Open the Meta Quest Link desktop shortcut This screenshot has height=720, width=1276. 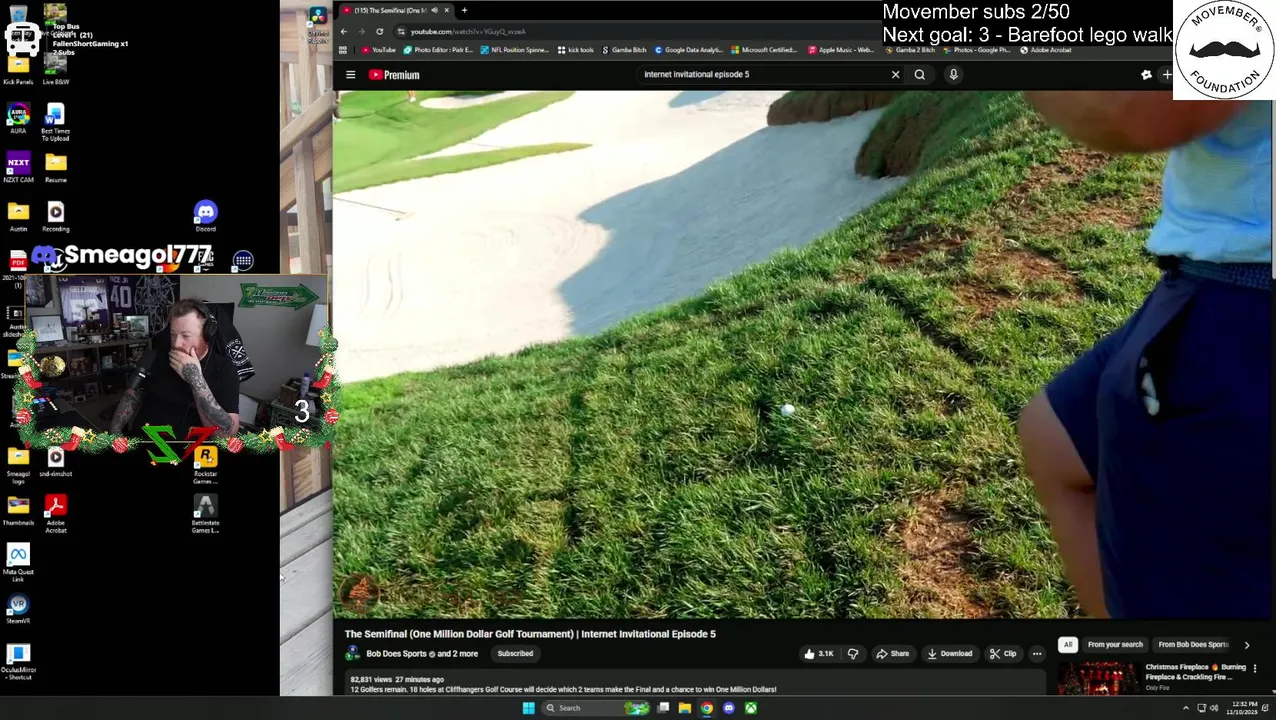pos(18,563)
